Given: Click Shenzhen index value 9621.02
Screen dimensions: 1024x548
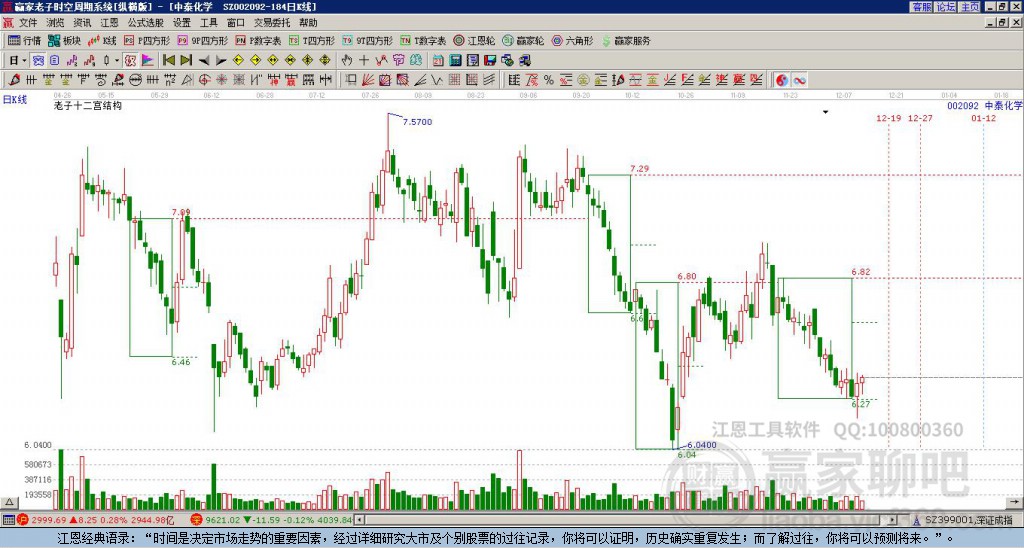Looking at the screenshot, I should [x=225, y=520].
